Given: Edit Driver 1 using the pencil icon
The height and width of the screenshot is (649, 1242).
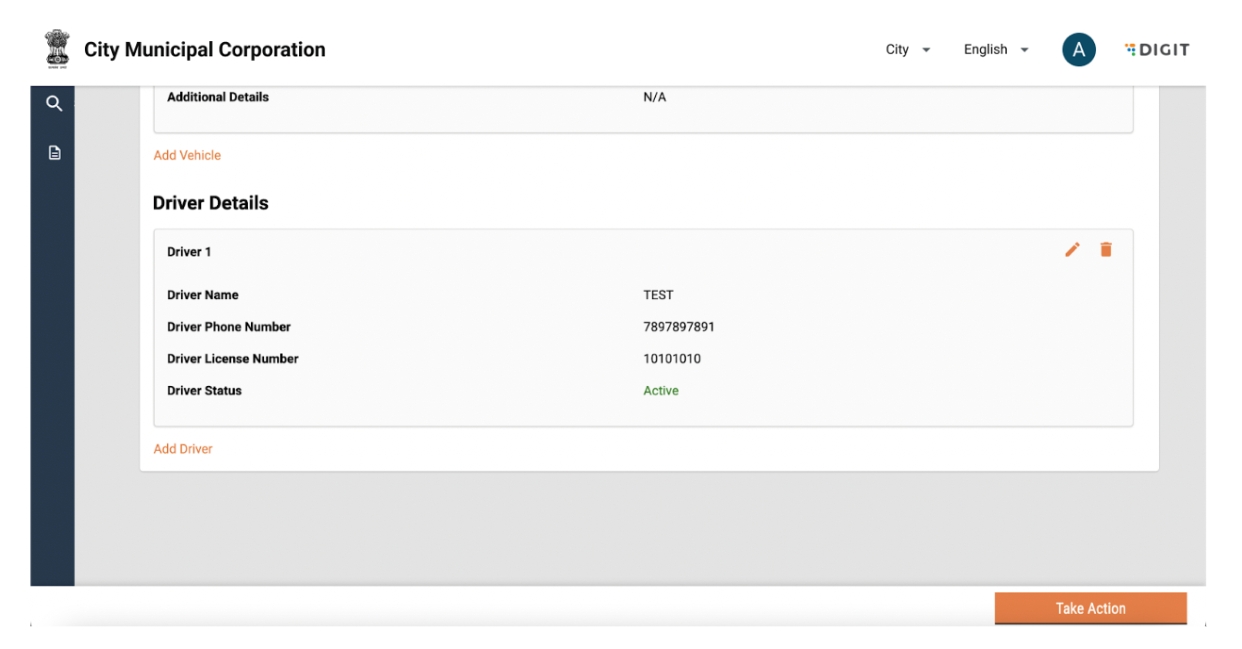Looking at the screenshot, I should click(1072, 250).
